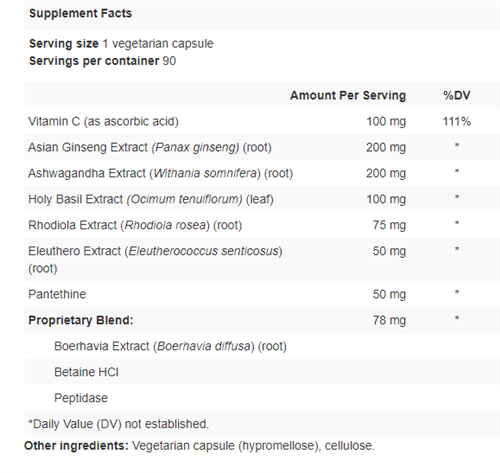The width and height of the screenshot is (500, 473).
Task: Click the %DV column header
Action: (456, 95)
